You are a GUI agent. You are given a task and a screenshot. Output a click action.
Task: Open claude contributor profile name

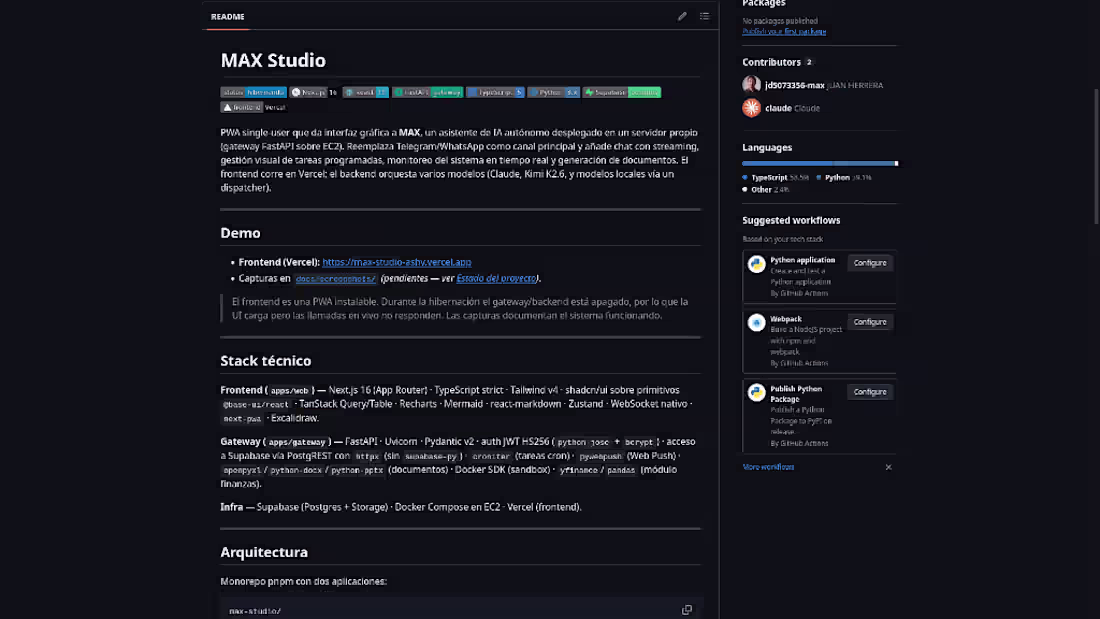click(778, 108)
